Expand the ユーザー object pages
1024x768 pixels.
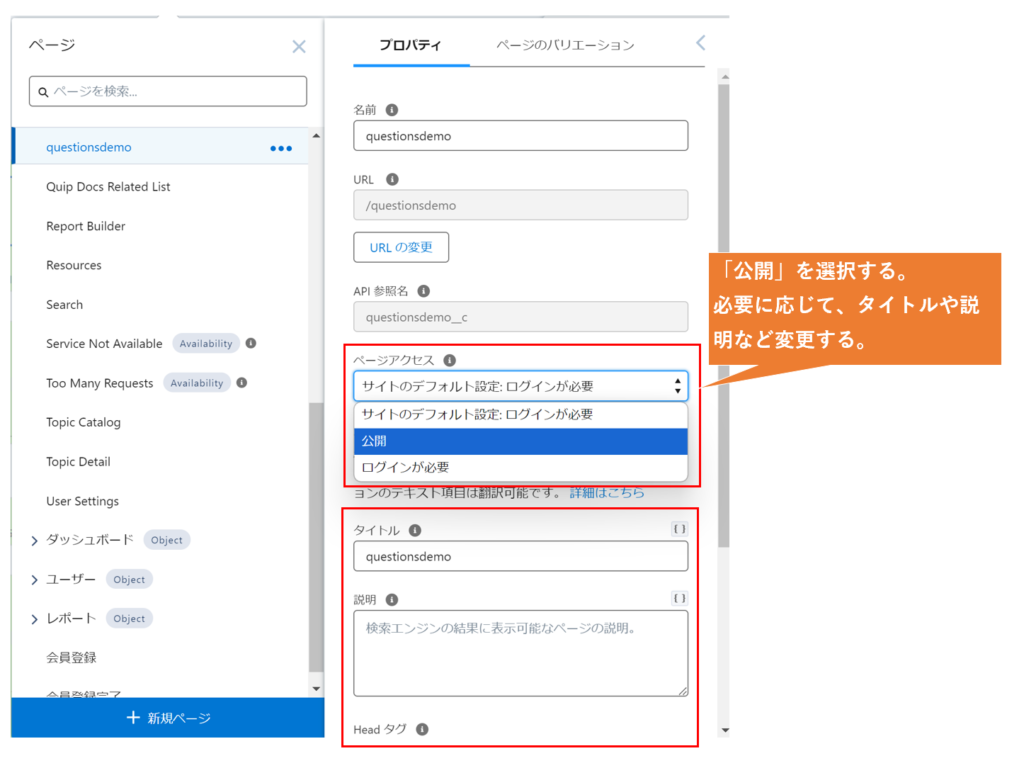pos(34,580)
